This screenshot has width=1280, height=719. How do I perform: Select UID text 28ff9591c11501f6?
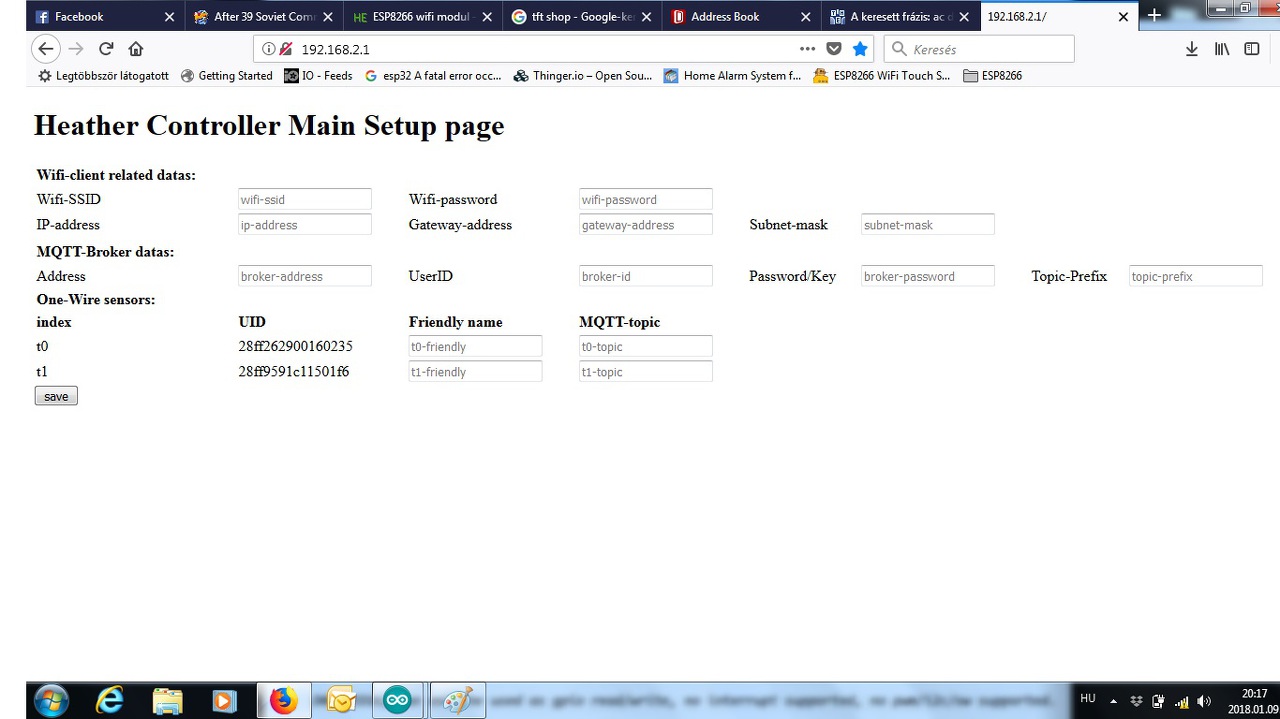[x=293, y=371]
